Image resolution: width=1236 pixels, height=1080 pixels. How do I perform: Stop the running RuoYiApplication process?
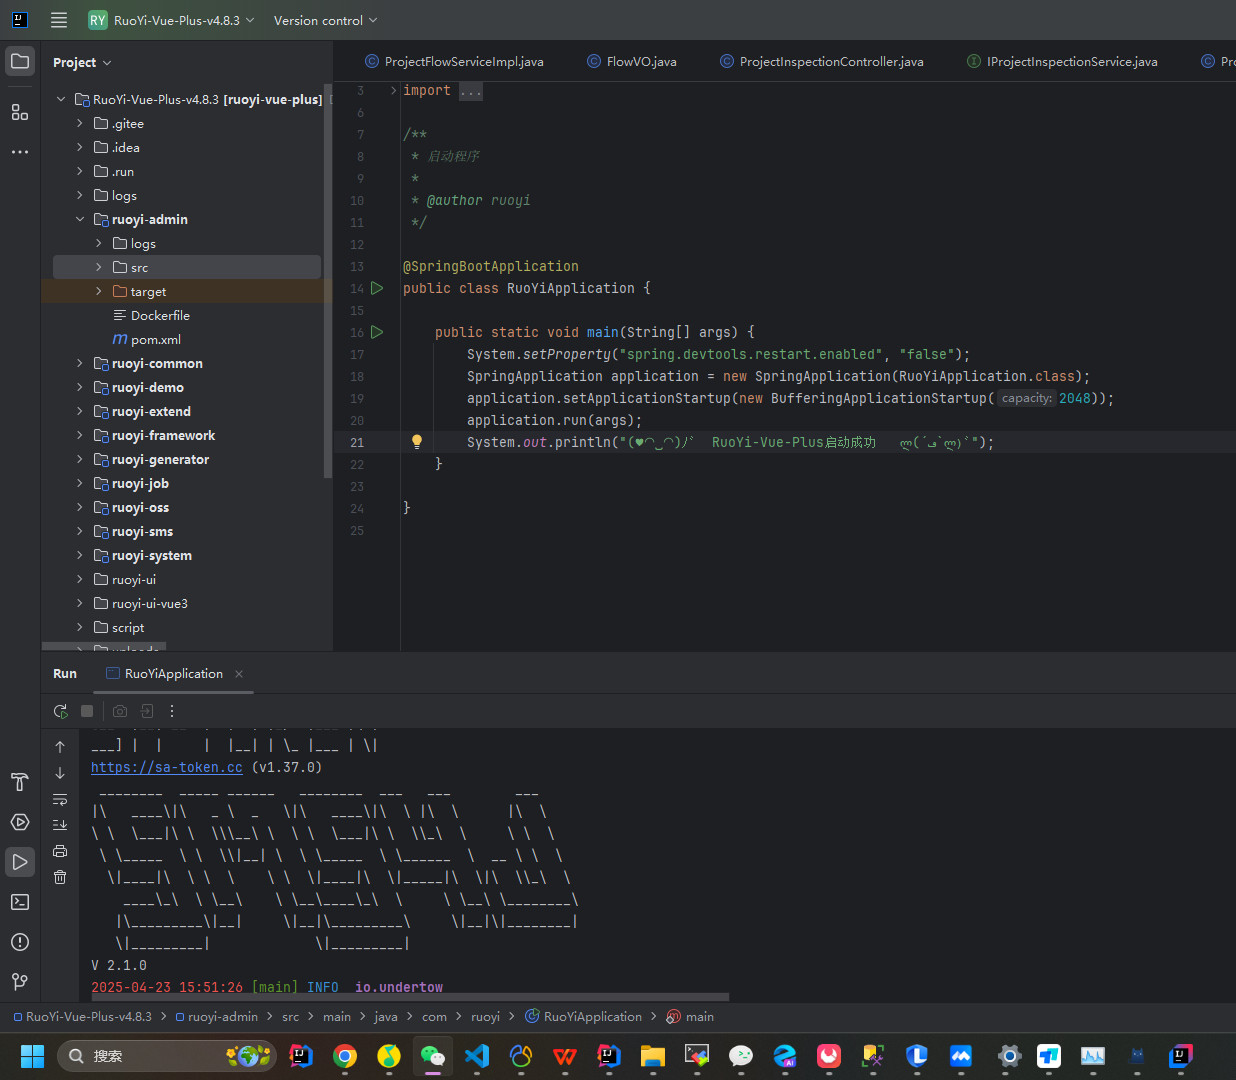click(x=87, y=711)
